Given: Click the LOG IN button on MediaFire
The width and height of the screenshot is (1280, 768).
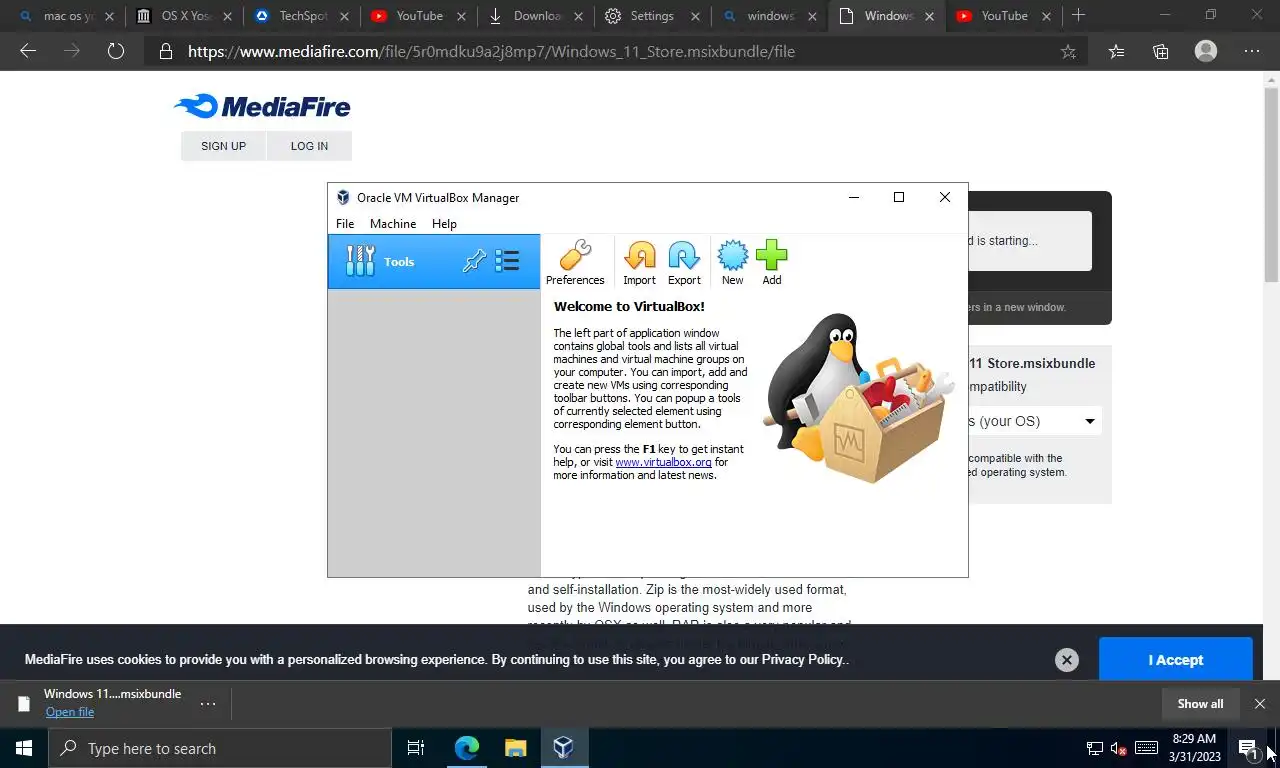Looking at the screenshot, I should coord(309,146).
